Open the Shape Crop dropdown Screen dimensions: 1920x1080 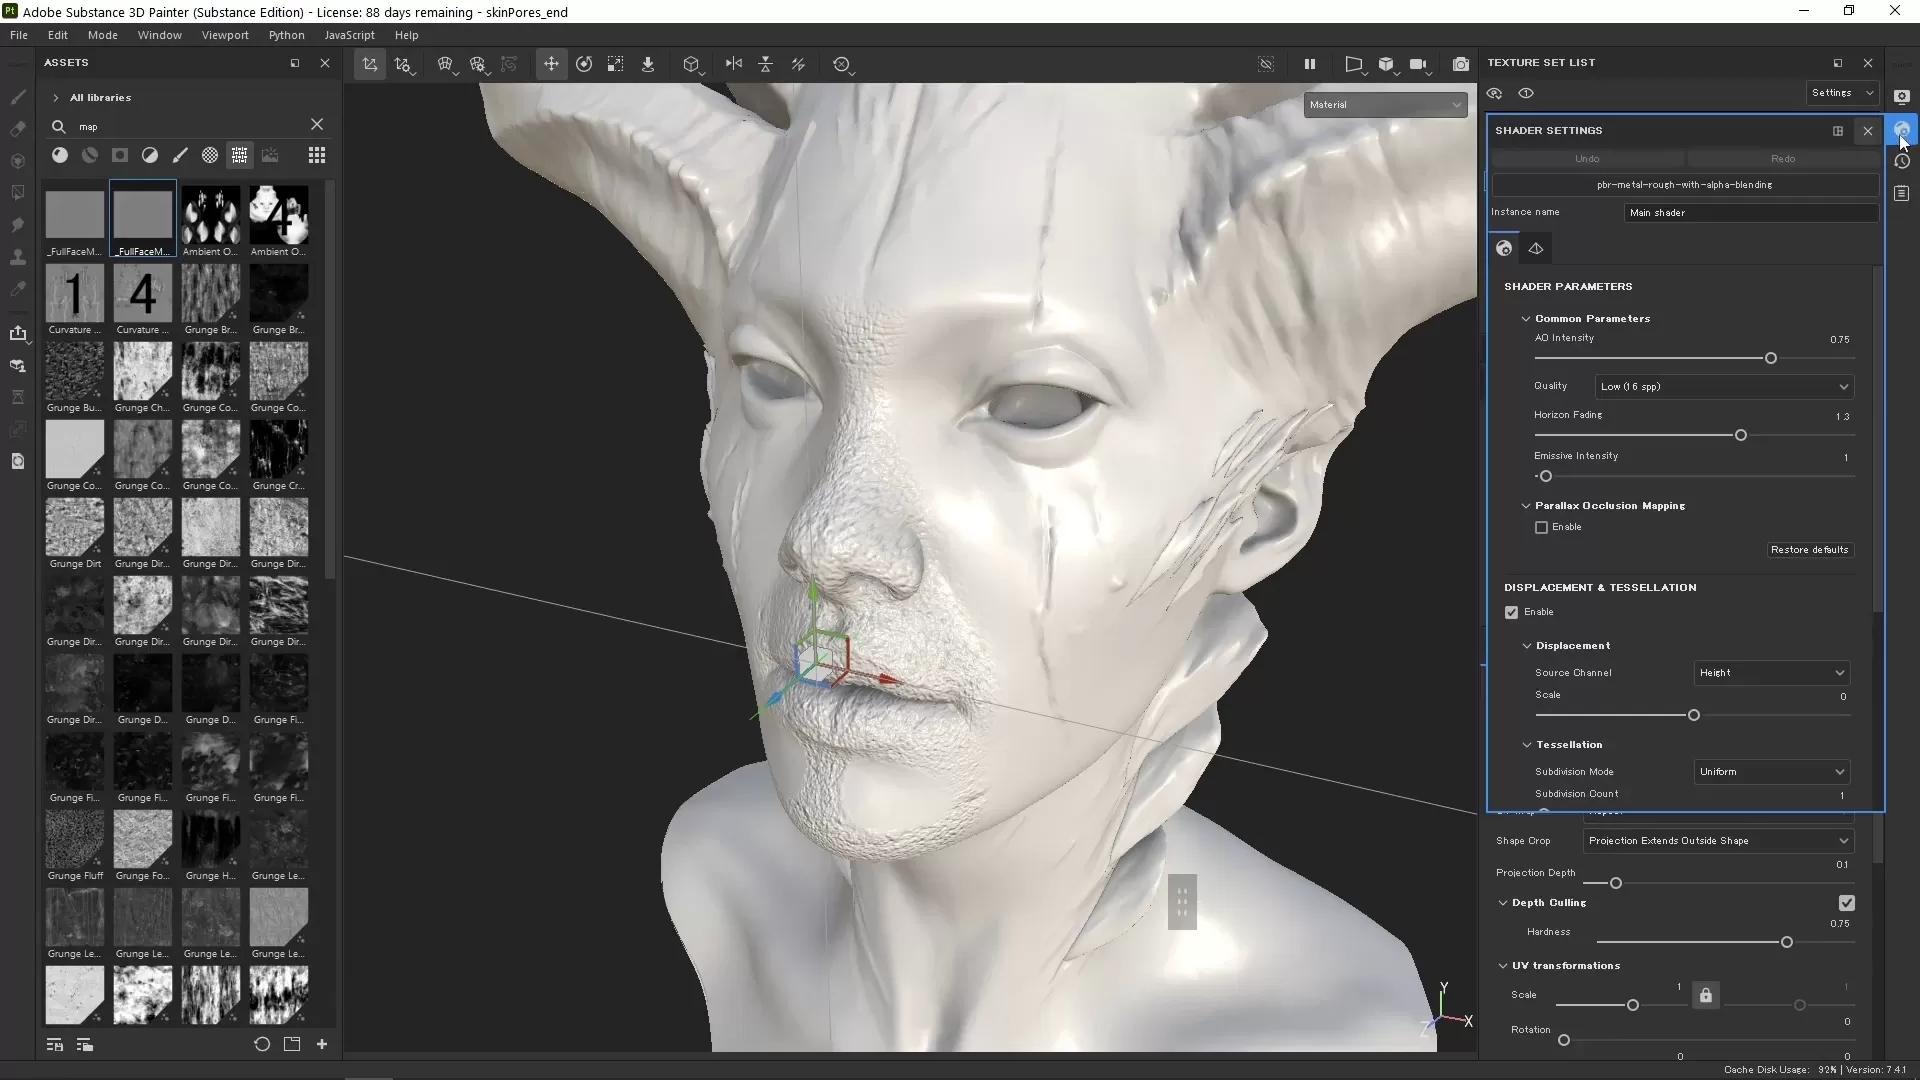tap(1717, 841)
